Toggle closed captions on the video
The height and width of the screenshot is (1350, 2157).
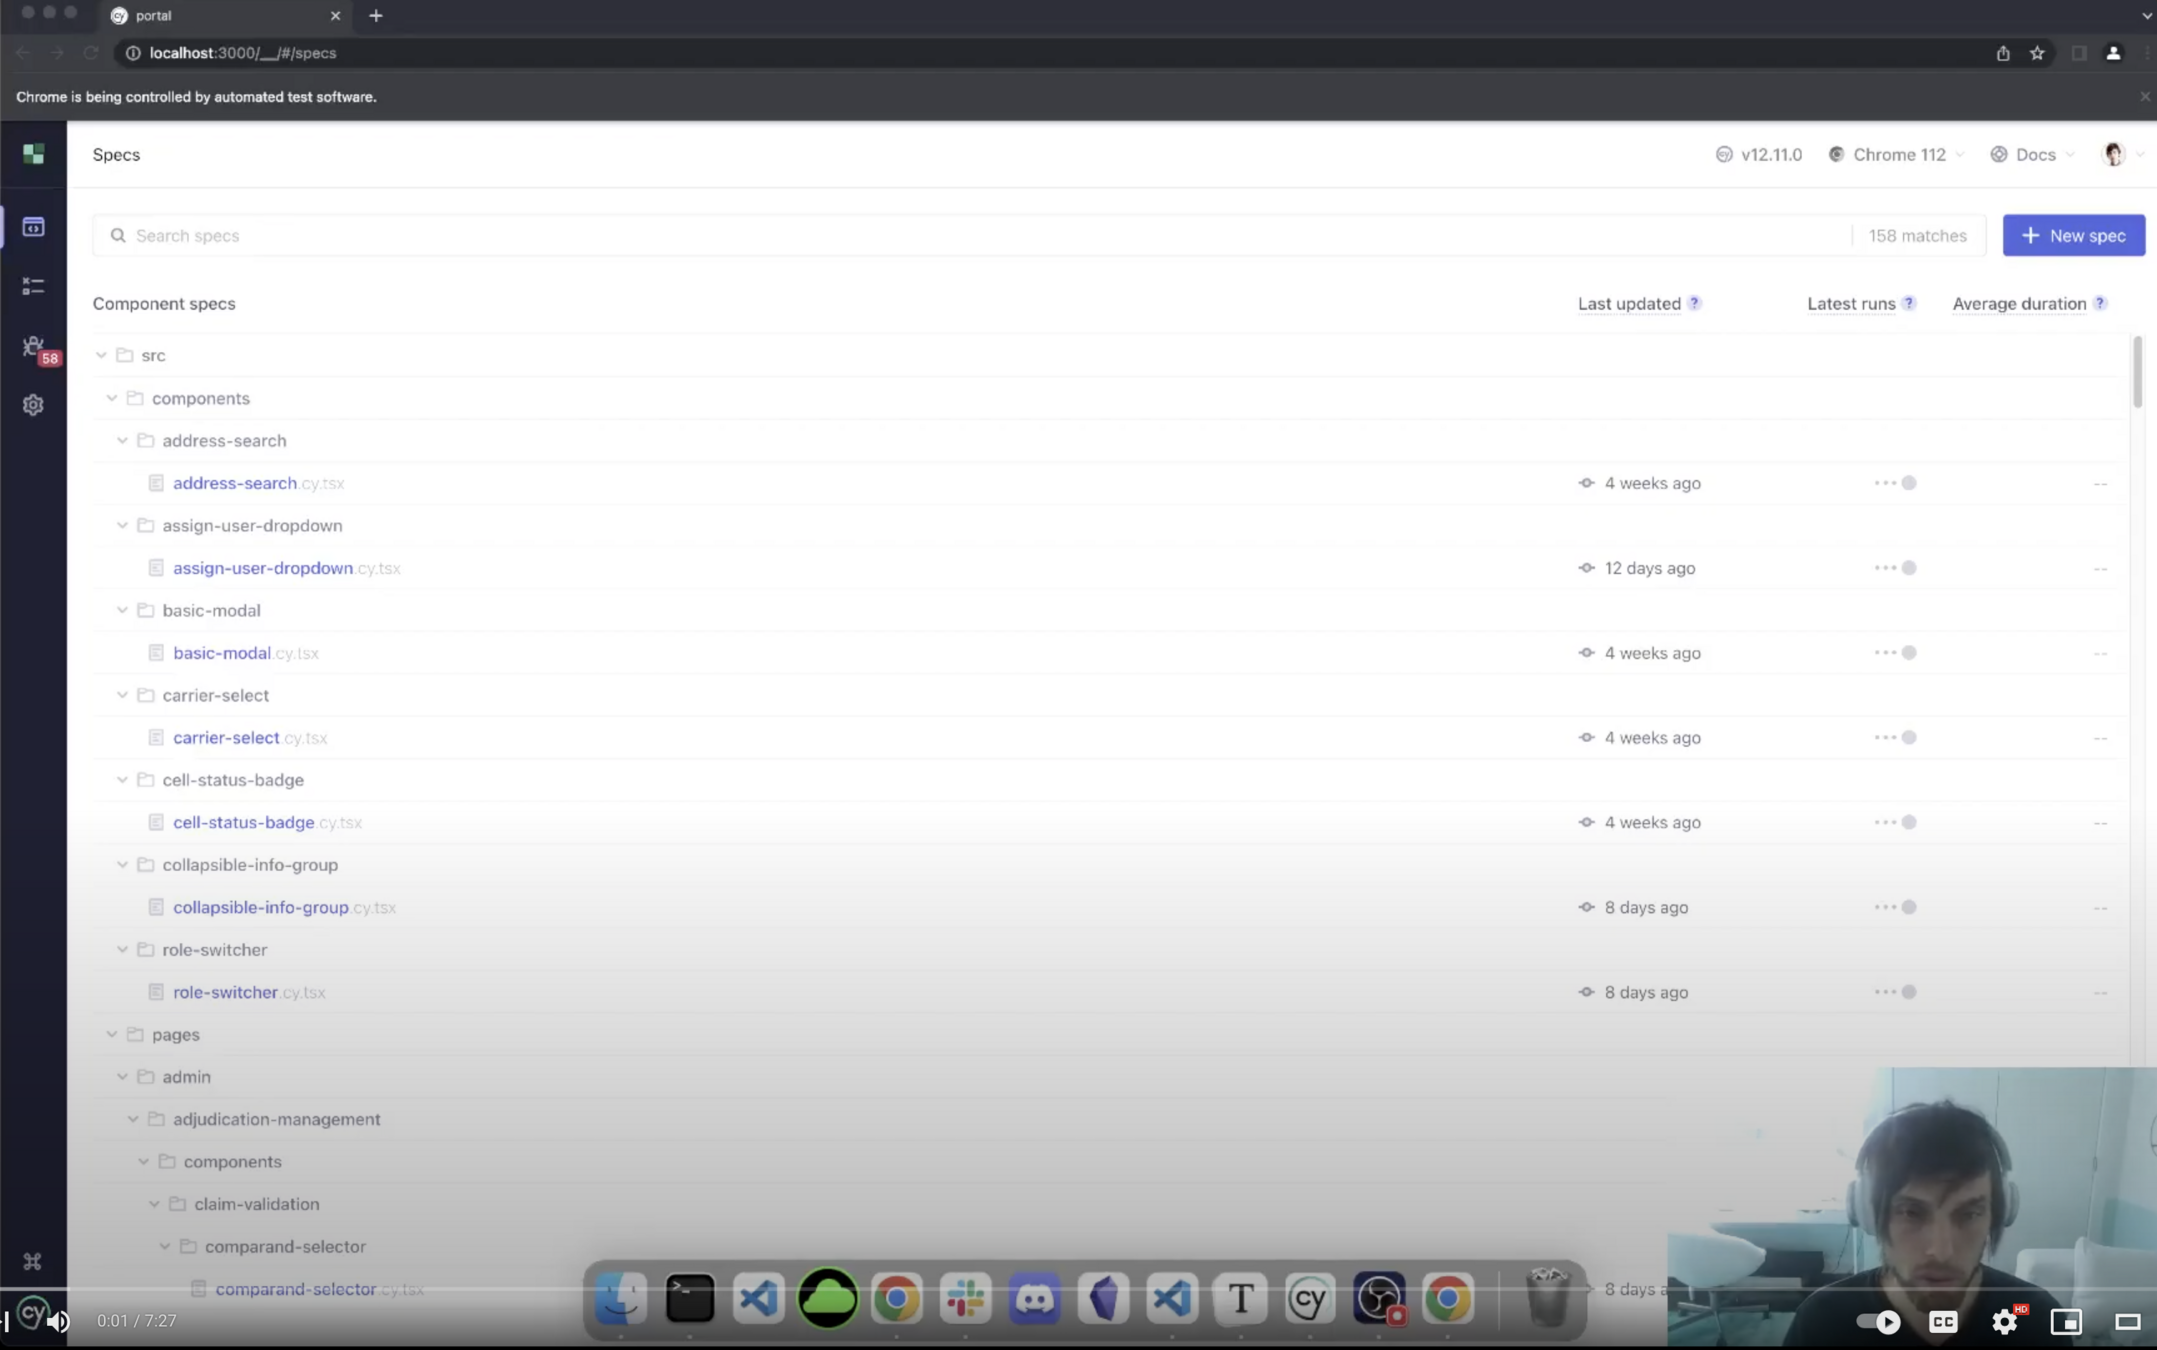pyautogui.click(x=1943, y=1321)
